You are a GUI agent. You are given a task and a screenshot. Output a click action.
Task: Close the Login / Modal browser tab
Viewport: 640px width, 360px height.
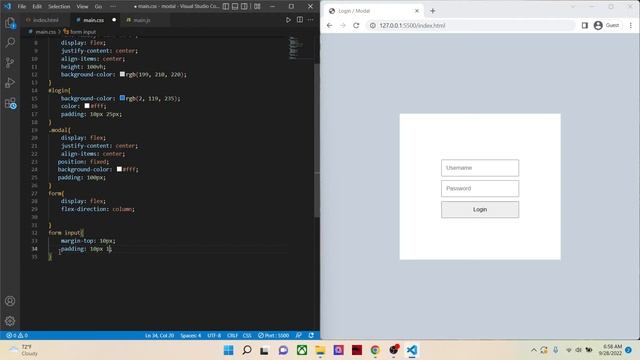pos(417,11)
